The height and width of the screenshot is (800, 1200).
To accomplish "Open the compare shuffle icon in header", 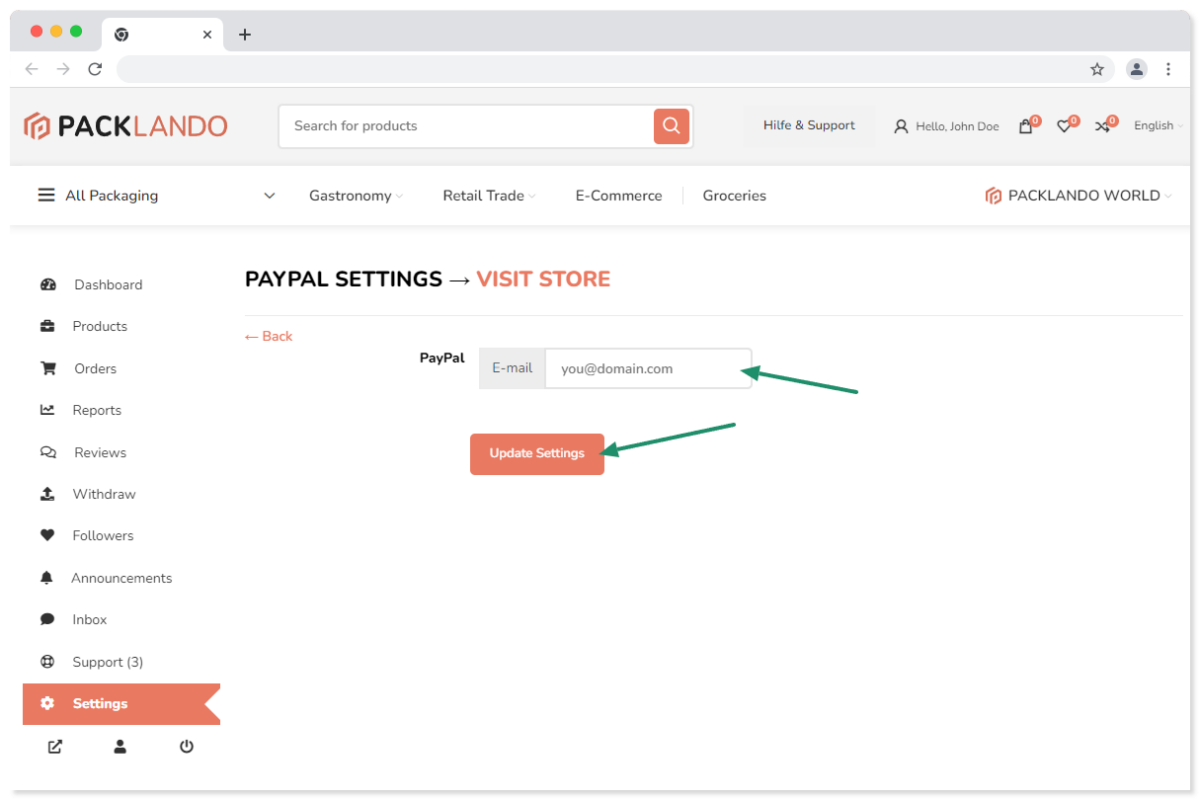I will (x=1102, y=126).
